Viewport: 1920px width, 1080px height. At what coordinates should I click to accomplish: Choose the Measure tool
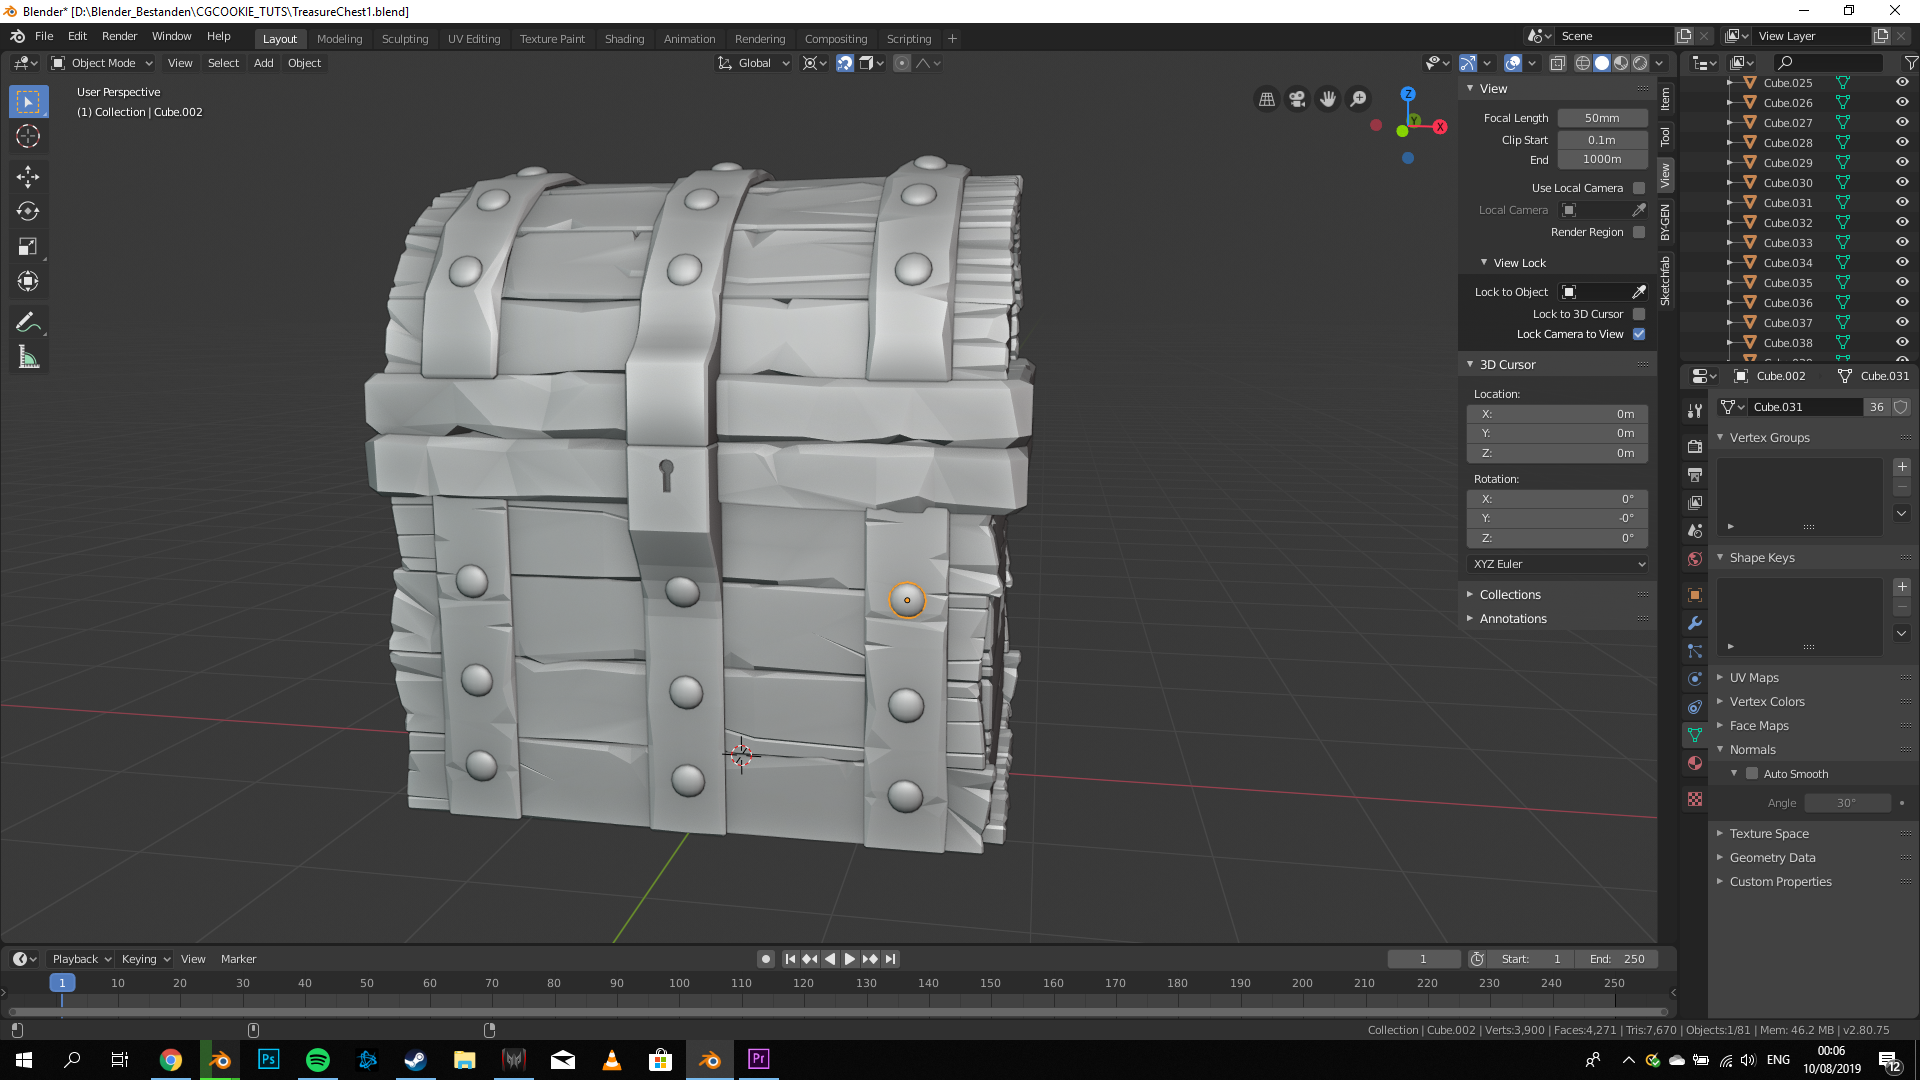pos(28,358)
